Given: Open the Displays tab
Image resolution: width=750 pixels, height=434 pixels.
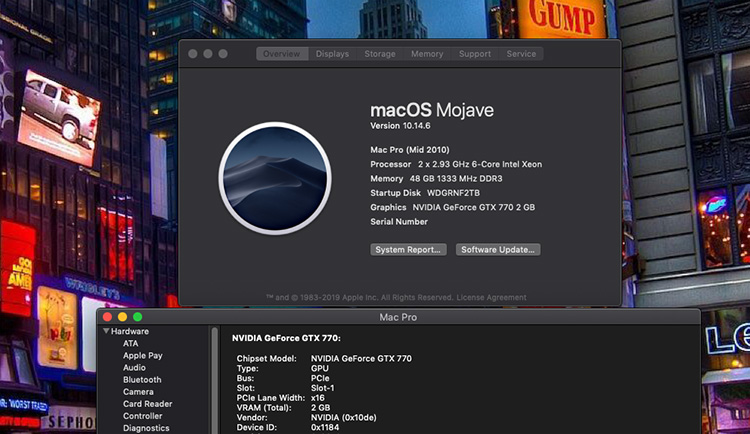Looking at the screenshot, I should point(332,54).
